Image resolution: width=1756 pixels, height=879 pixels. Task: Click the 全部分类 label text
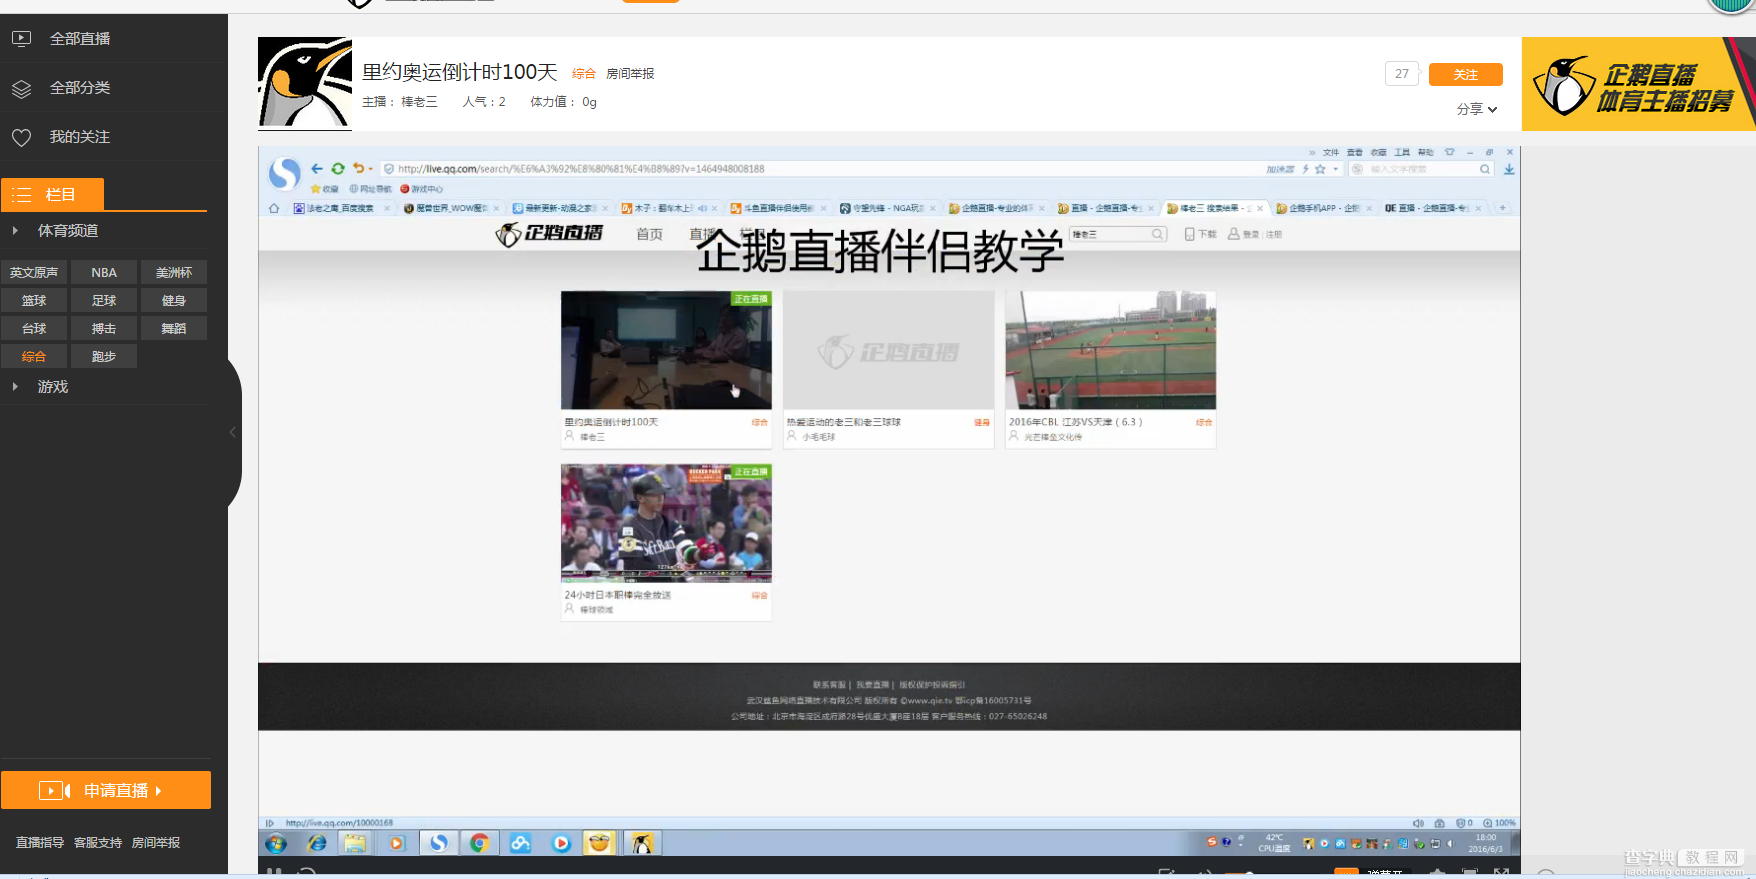click(80, 88)
